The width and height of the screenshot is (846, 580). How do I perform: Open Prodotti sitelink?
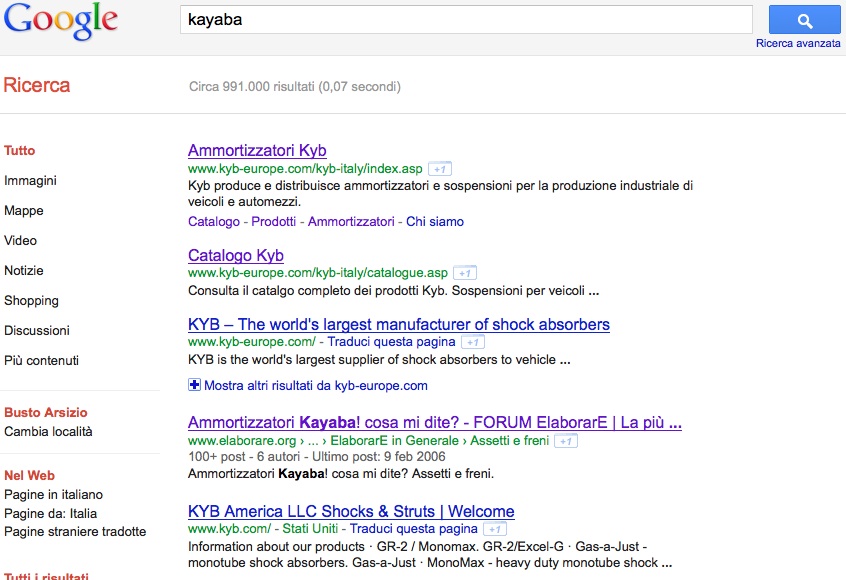pos(274,222)
